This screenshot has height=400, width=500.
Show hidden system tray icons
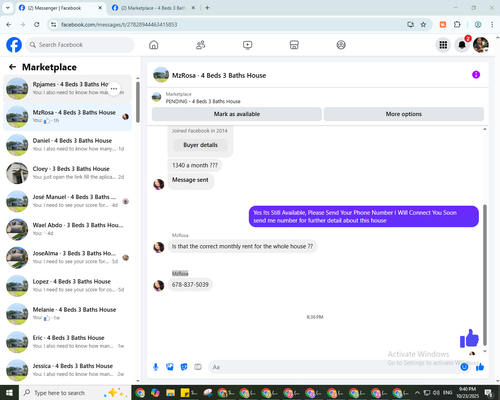(x=417, y=393)
